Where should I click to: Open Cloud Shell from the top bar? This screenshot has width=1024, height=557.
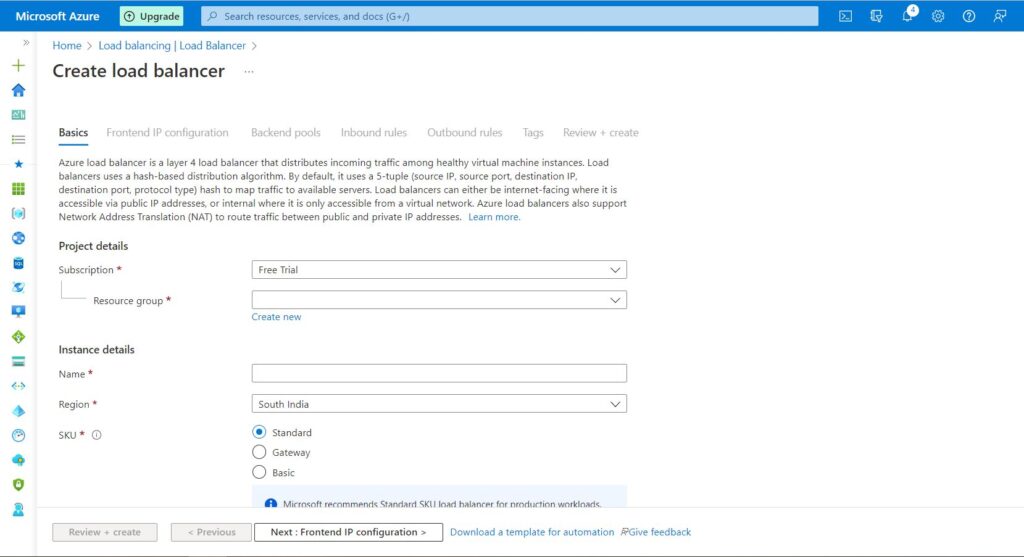845,16
